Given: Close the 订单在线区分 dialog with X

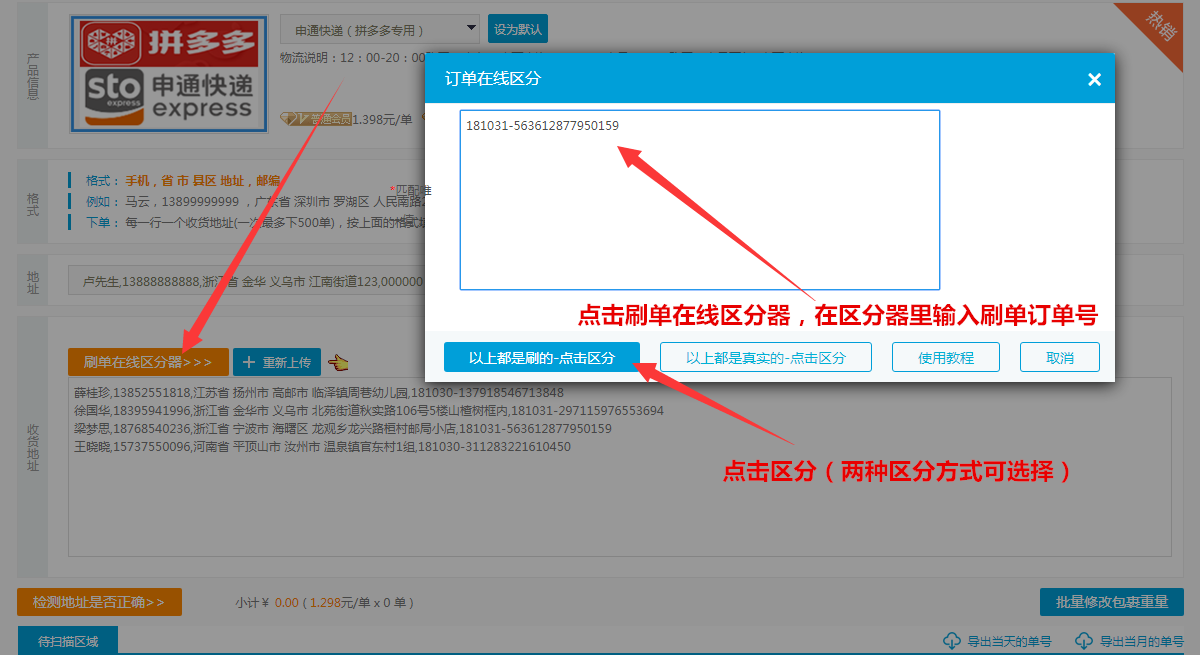Looking at the screenshot, I should (1094, 79).
